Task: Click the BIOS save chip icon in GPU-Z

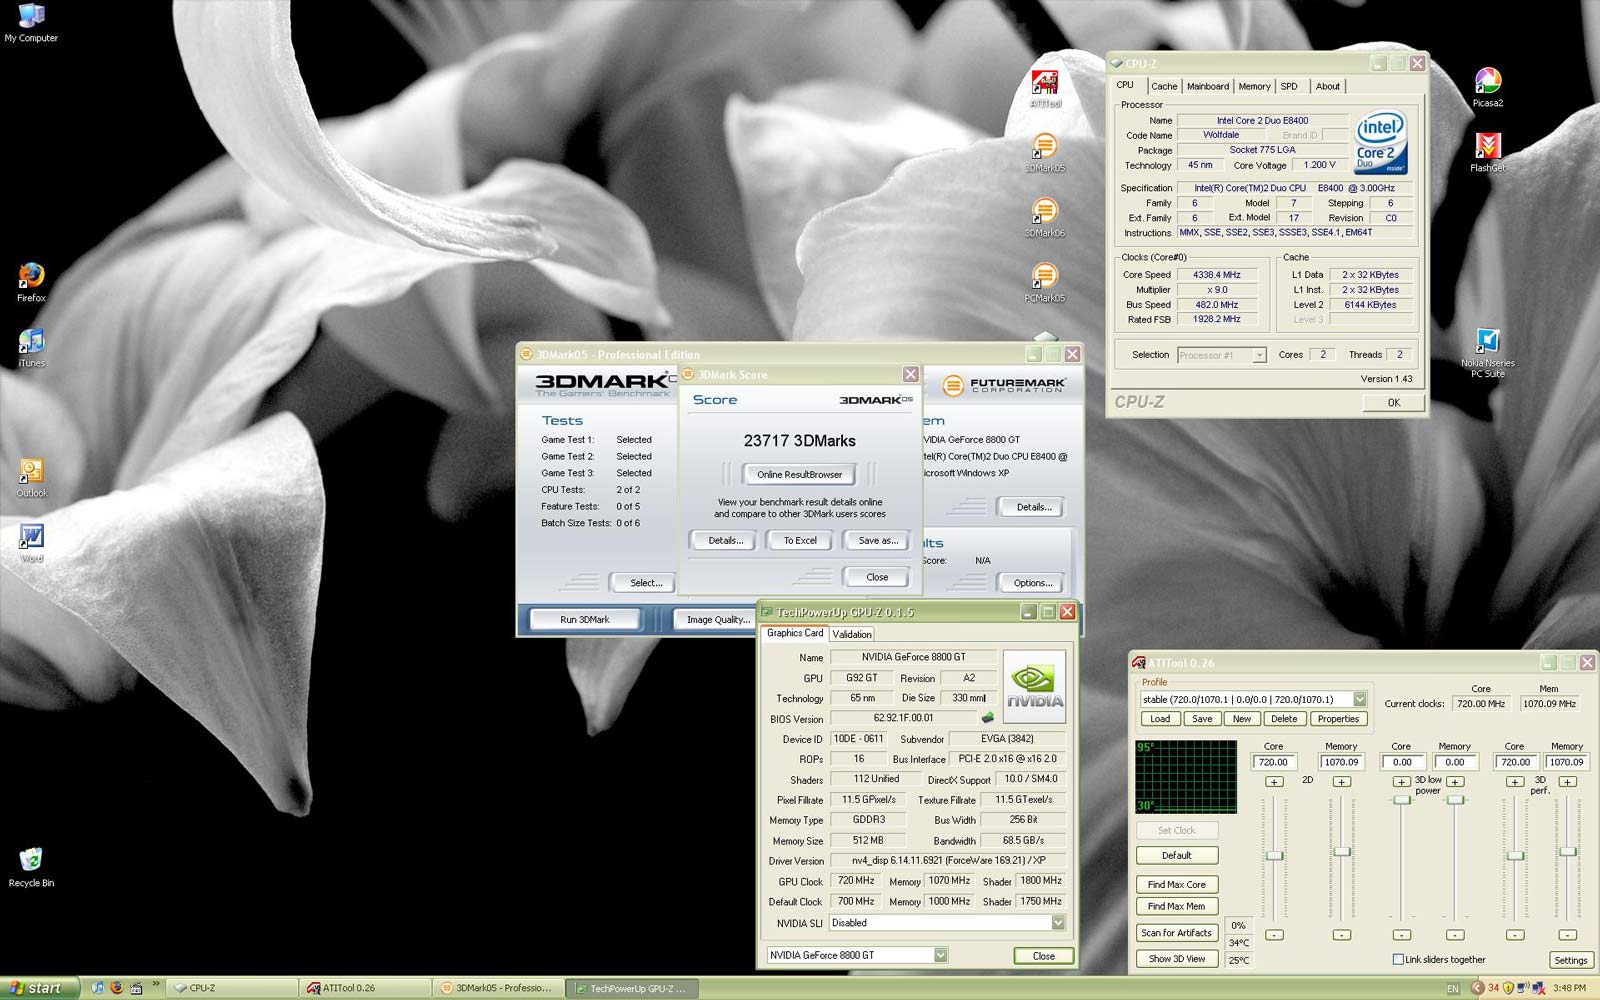Action: (x=988, y=717)
